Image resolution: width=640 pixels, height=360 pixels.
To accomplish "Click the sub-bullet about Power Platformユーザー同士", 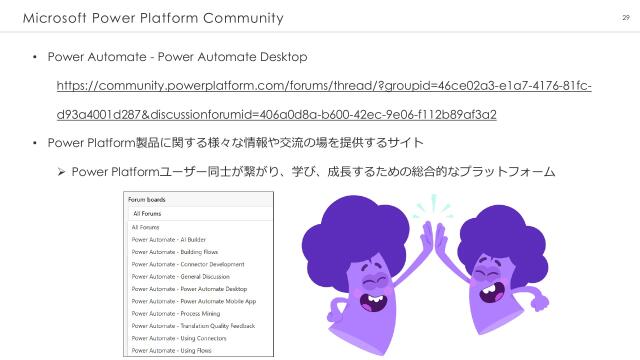I will click(313, 171).
